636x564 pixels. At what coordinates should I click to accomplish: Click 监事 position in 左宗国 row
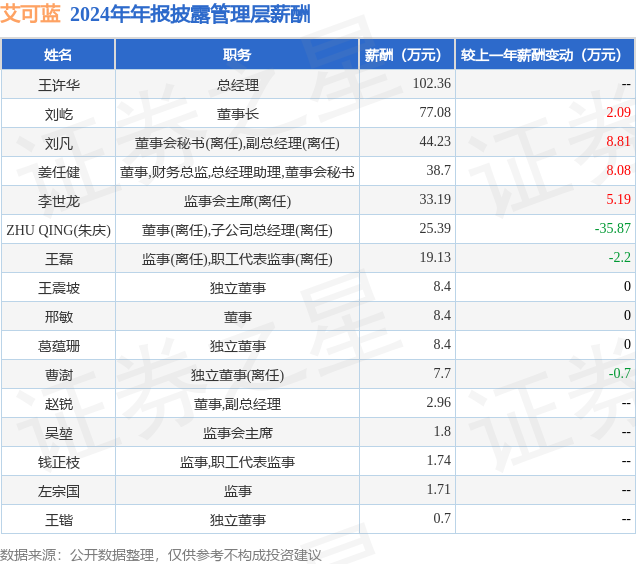point(238,491)
